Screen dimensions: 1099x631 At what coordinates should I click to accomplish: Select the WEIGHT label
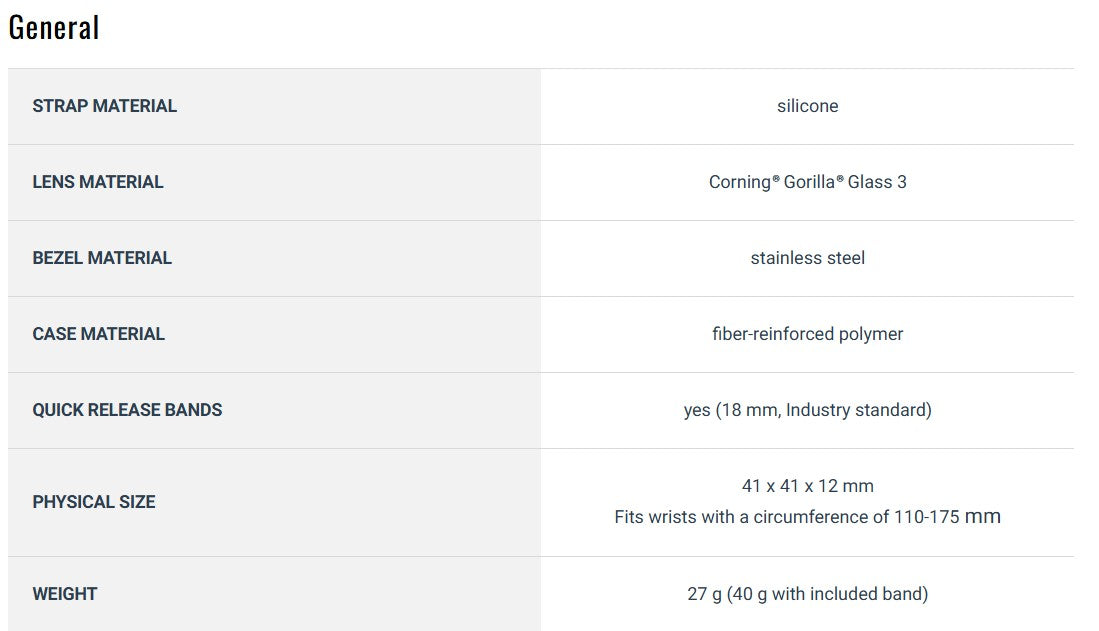click(64, 594)
